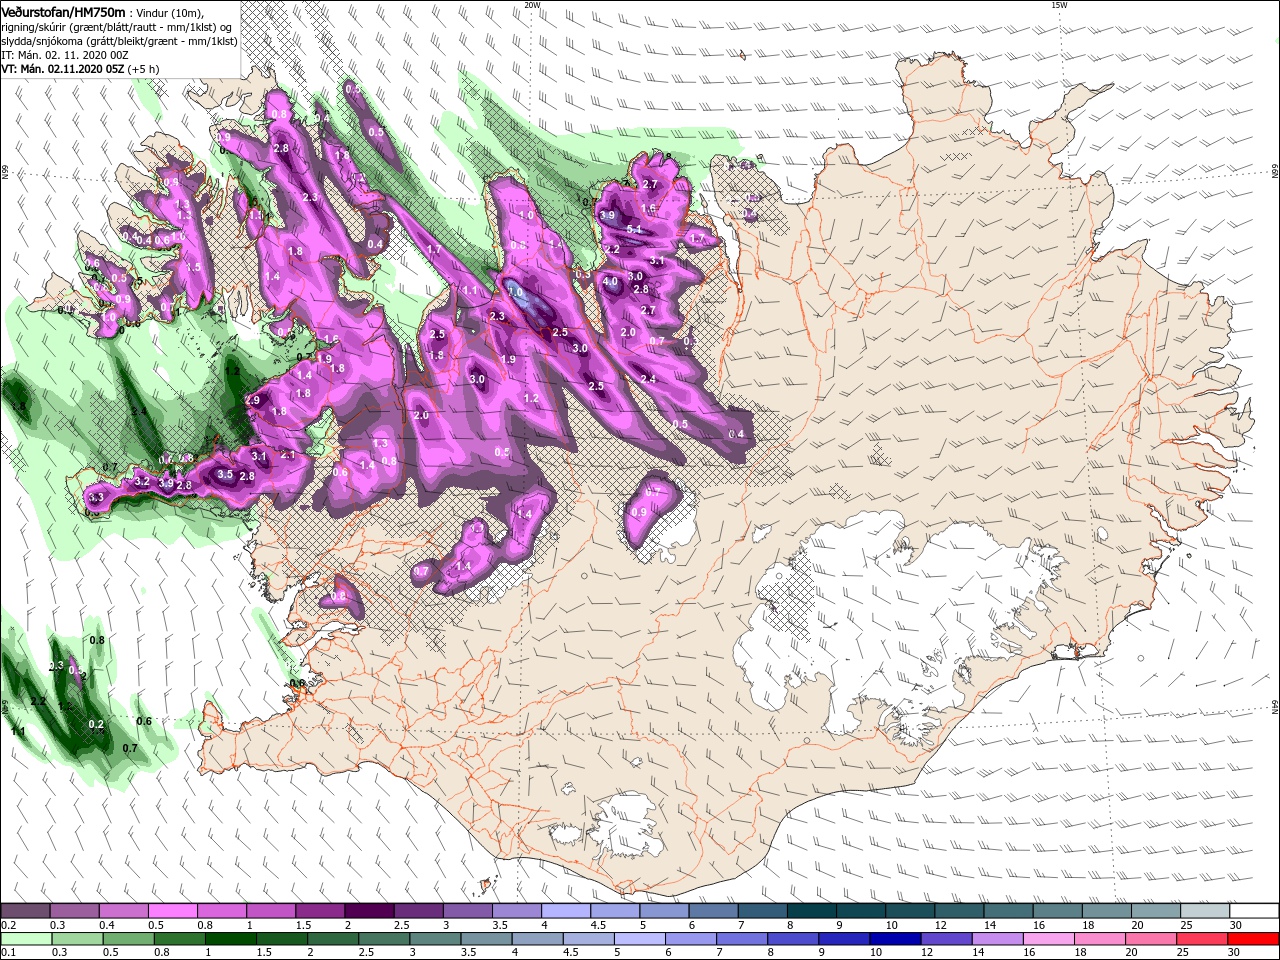The image size is (1280, 960).
Task: Click the light pink rain swatch at 16
Action: (1048, 938)
